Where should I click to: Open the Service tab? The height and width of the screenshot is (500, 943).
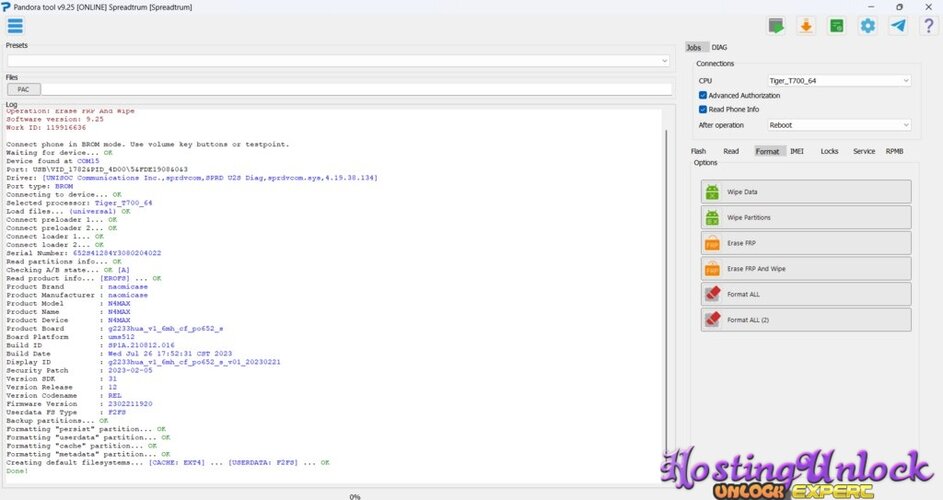coord(864,152)
